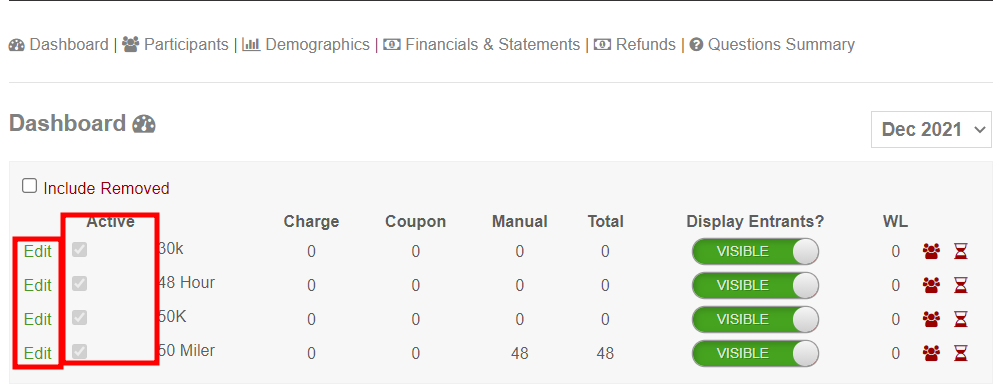Switch off VISIBLE toggle for 48 Hour
1000x389 pixels.
click(x=755, y=285)
